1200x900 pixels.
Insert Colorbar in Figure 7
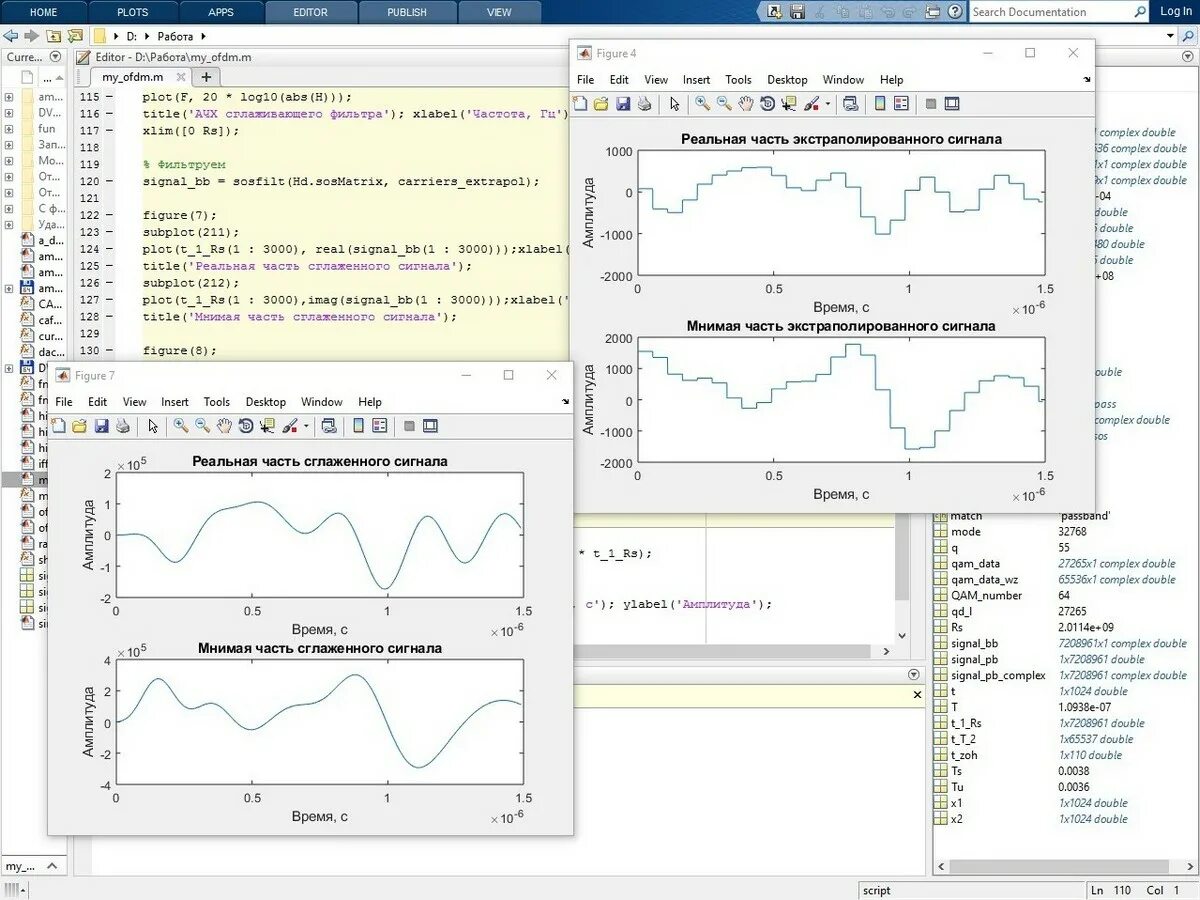[358, 426]
